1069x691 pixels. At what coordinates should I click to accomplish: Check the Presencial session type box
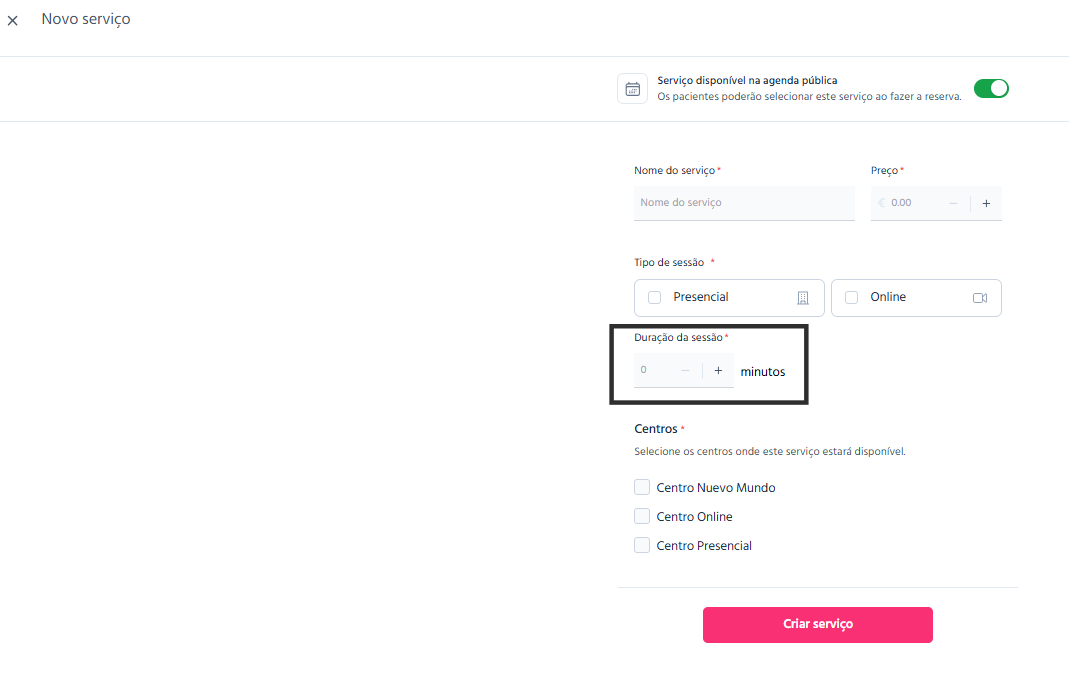[654, 298]
